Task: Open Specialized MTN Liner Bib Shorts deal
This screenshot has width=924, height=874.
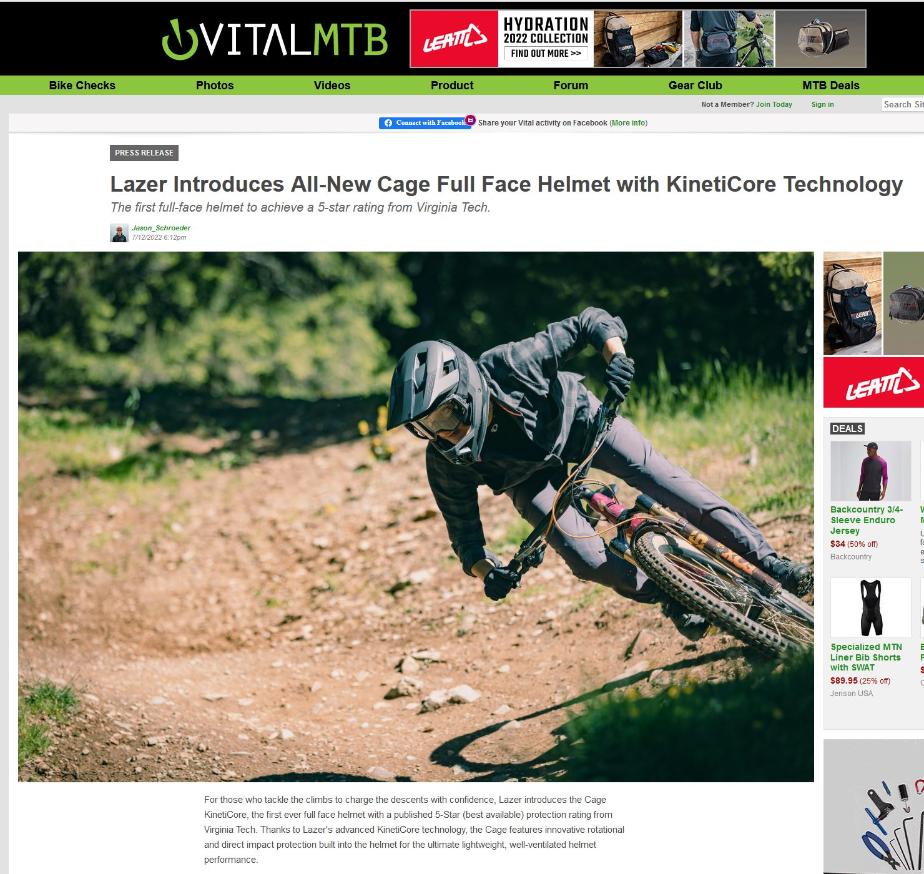Action: [865, 657]
